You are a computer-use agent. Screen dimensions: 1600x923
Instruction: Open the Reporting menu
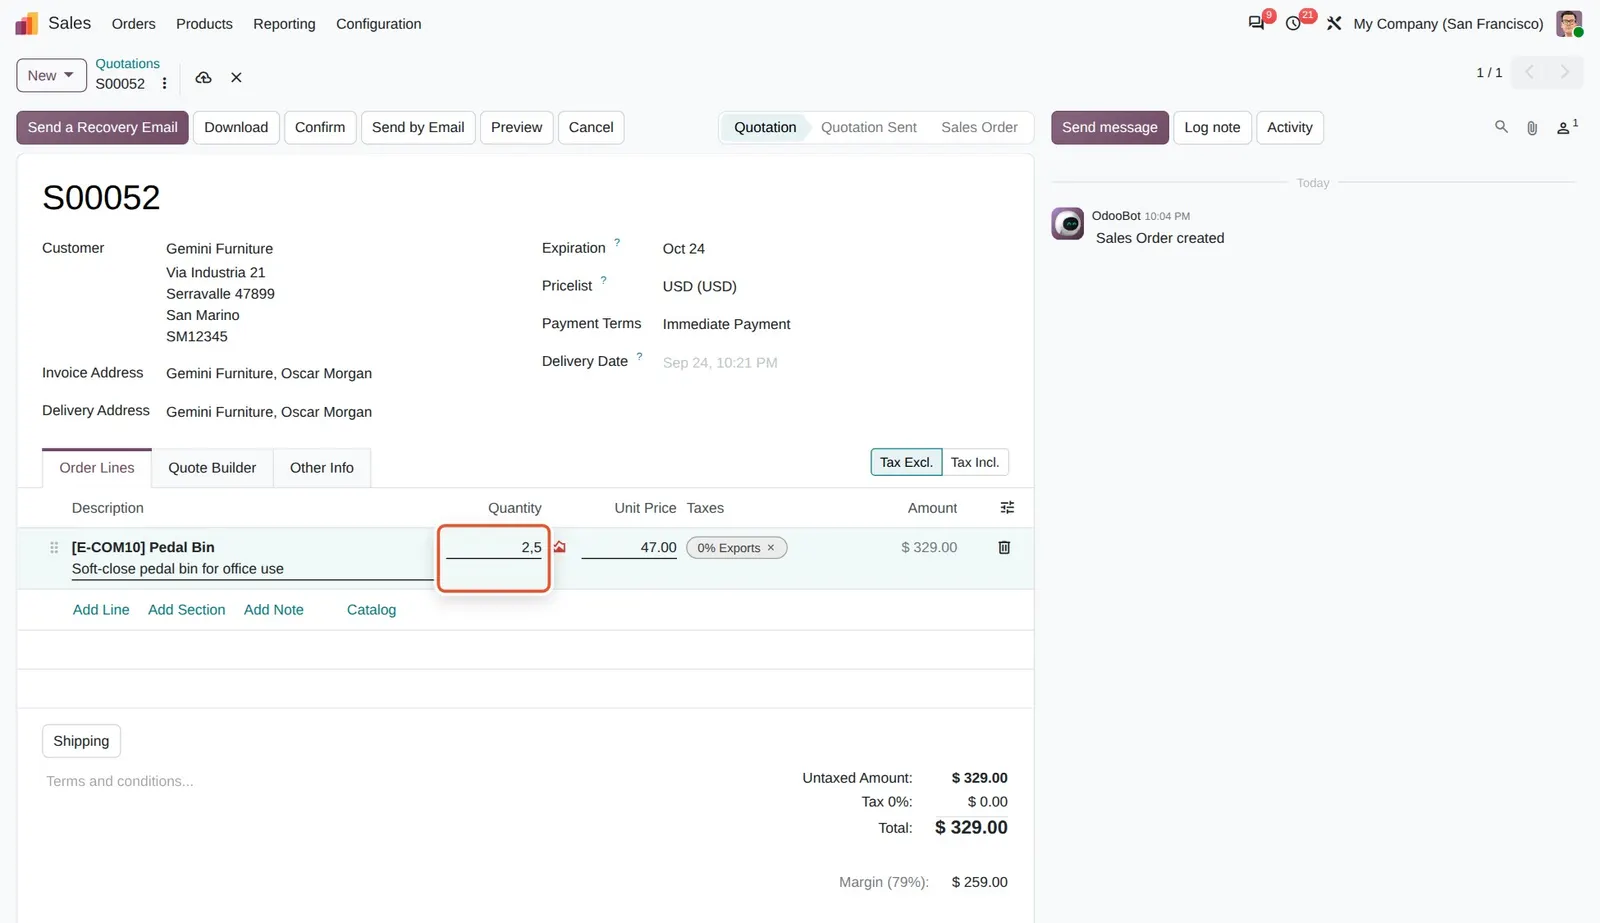(284, 24)
